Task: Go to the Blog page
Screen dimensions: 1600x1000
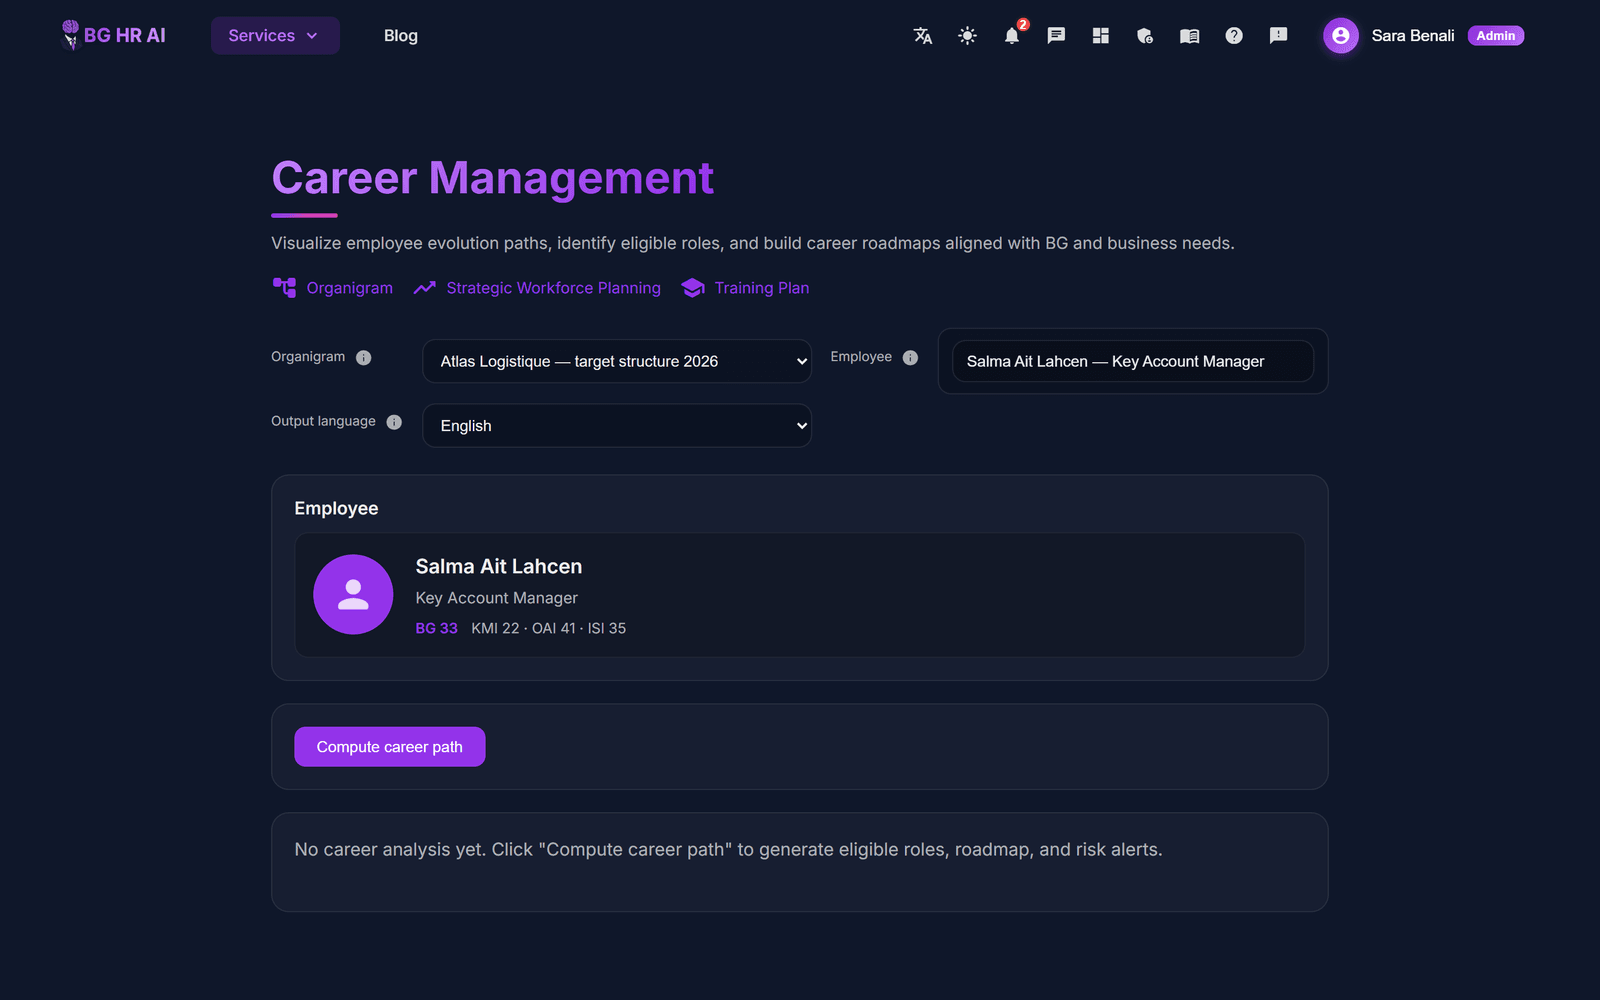Action: [x=401, y=36]
